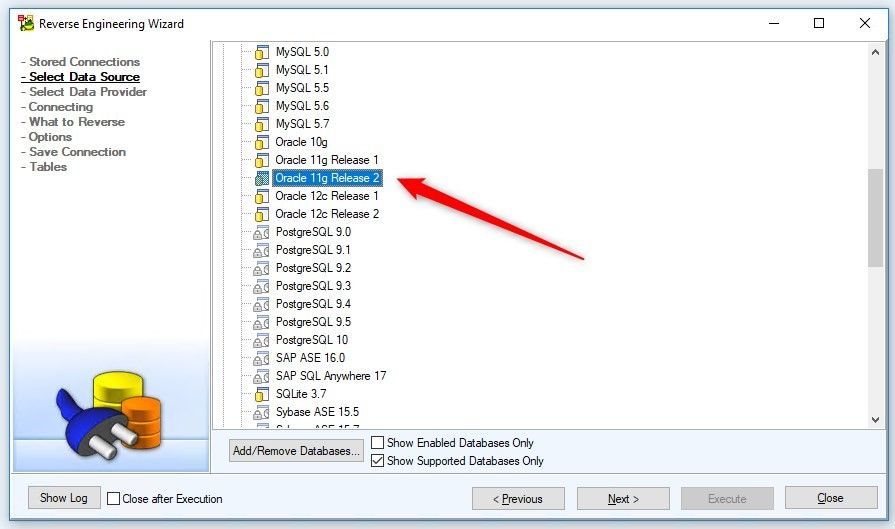The height and width of the screenshot is (529, 895).
Task: Click the scrollbar up arrow
Action: 875,53
